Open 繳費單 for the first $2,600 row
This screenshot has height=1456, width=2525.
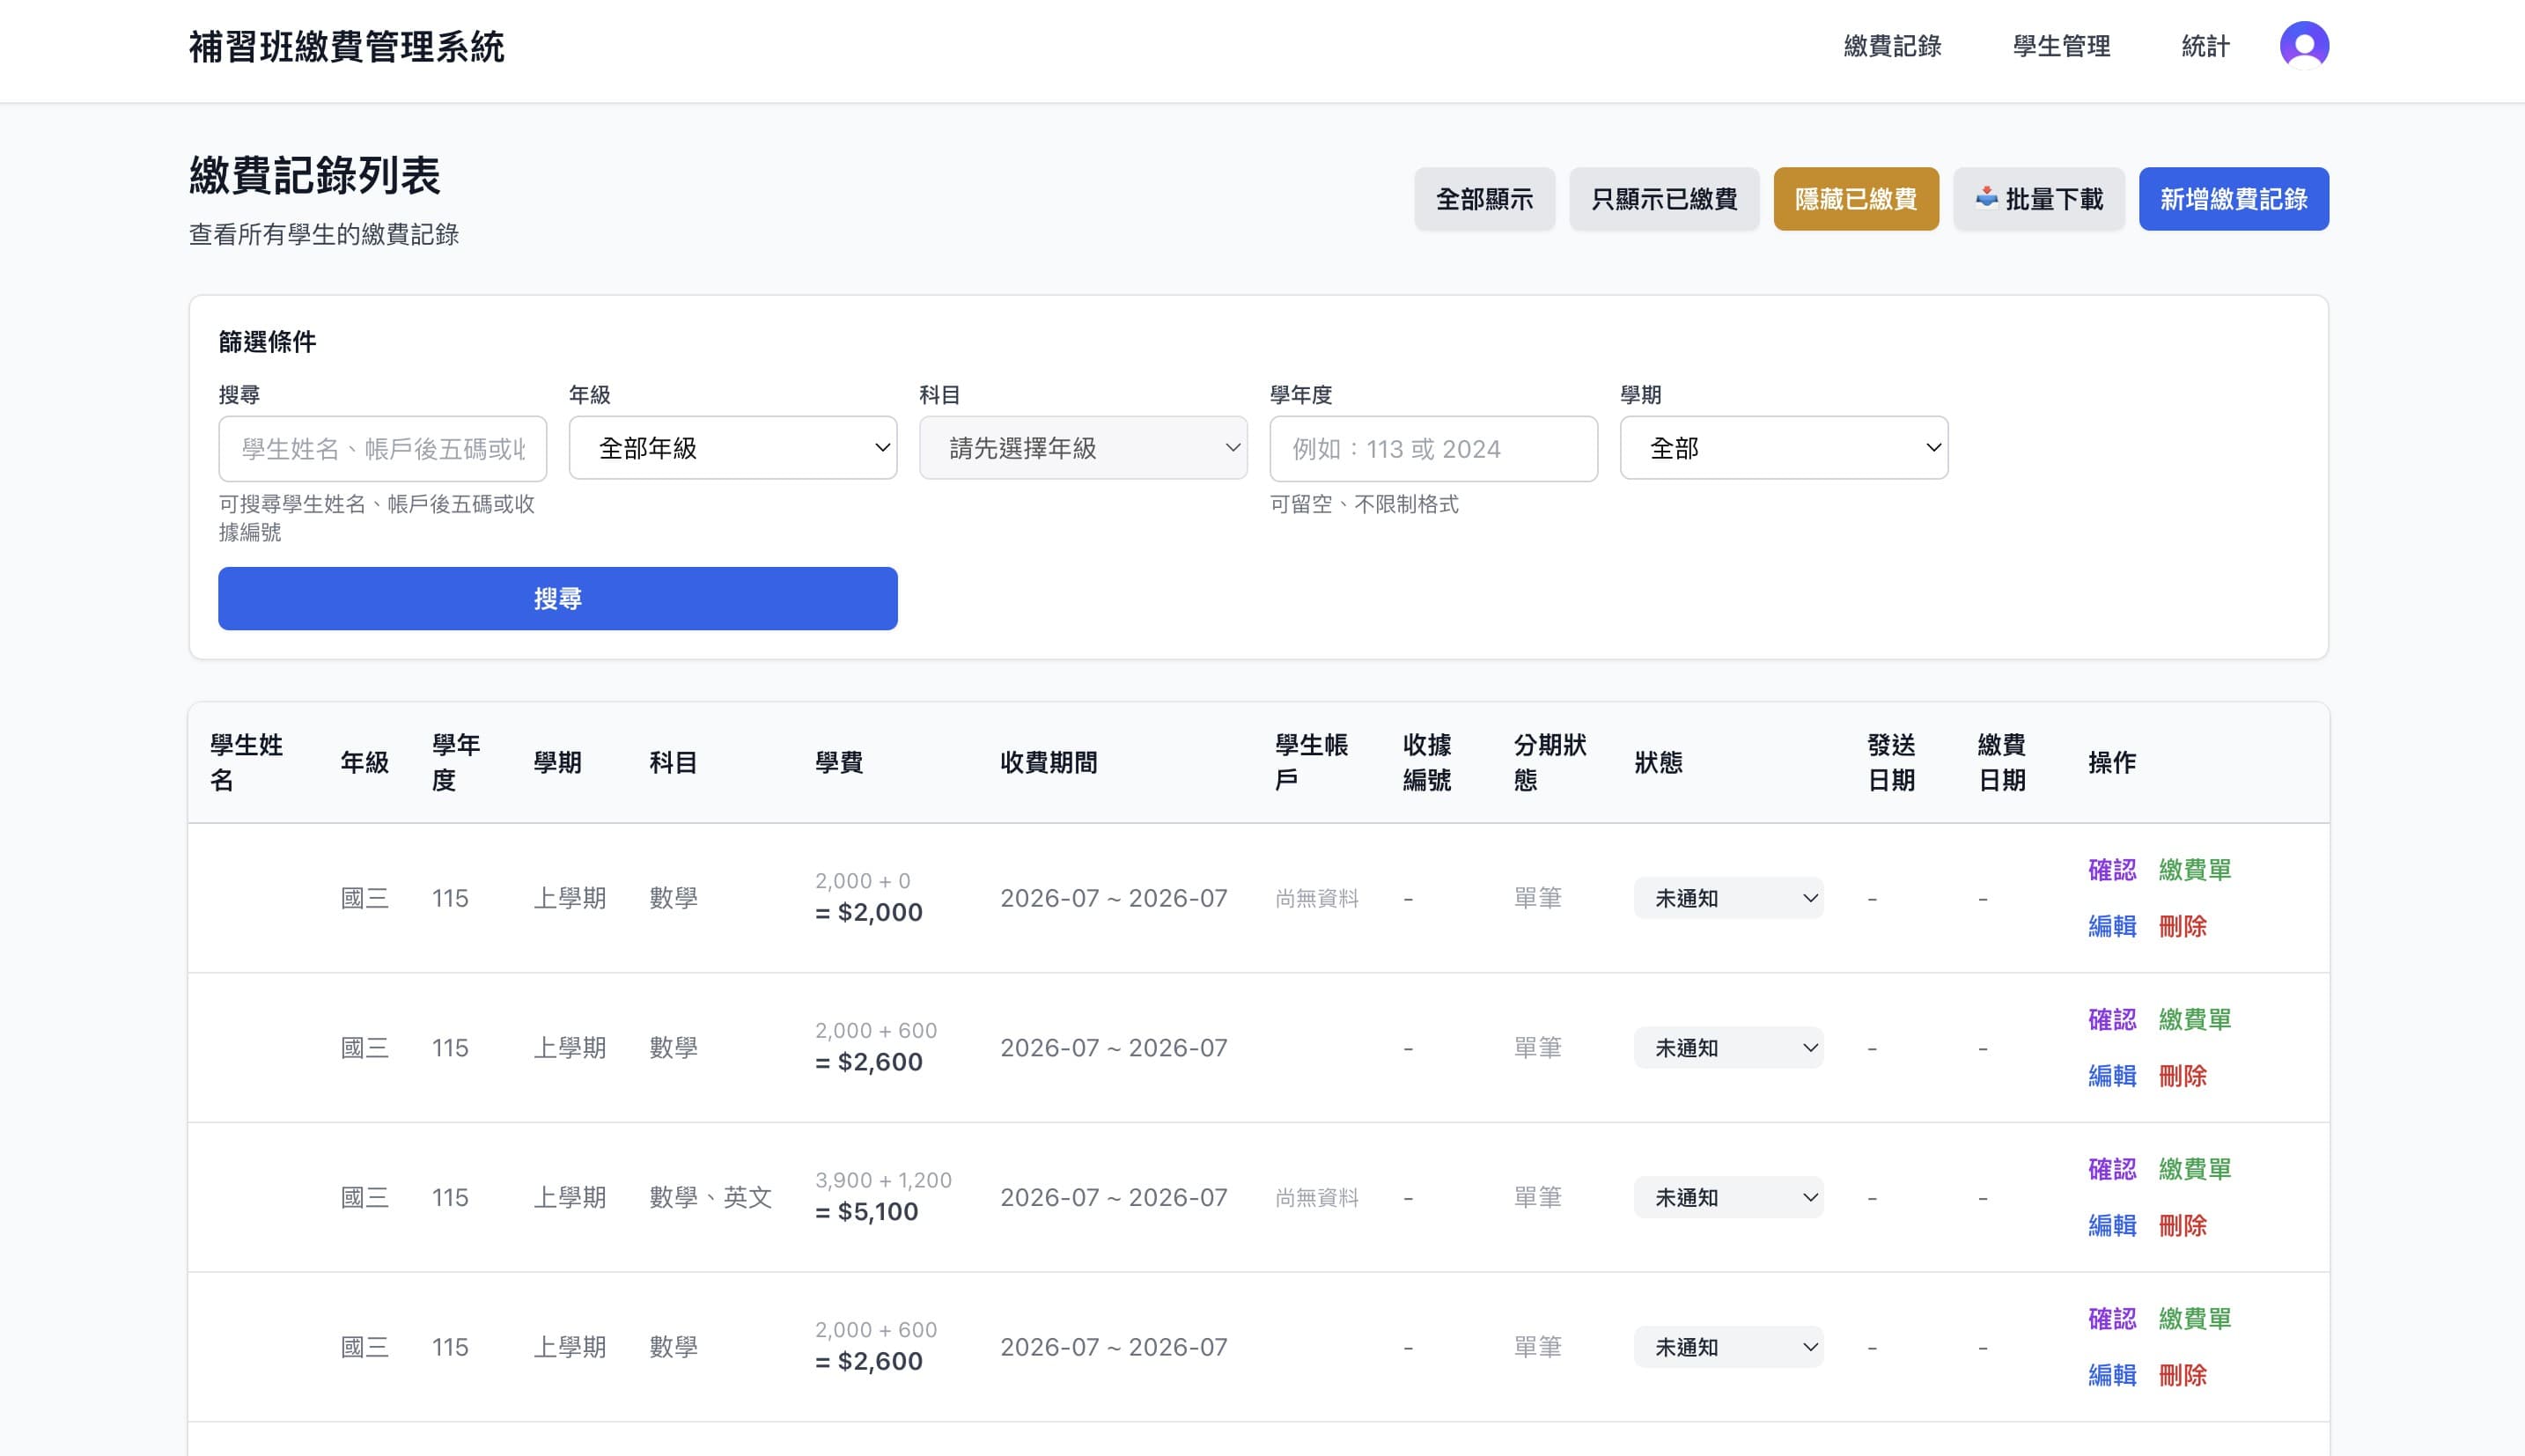point(2195,1020)
